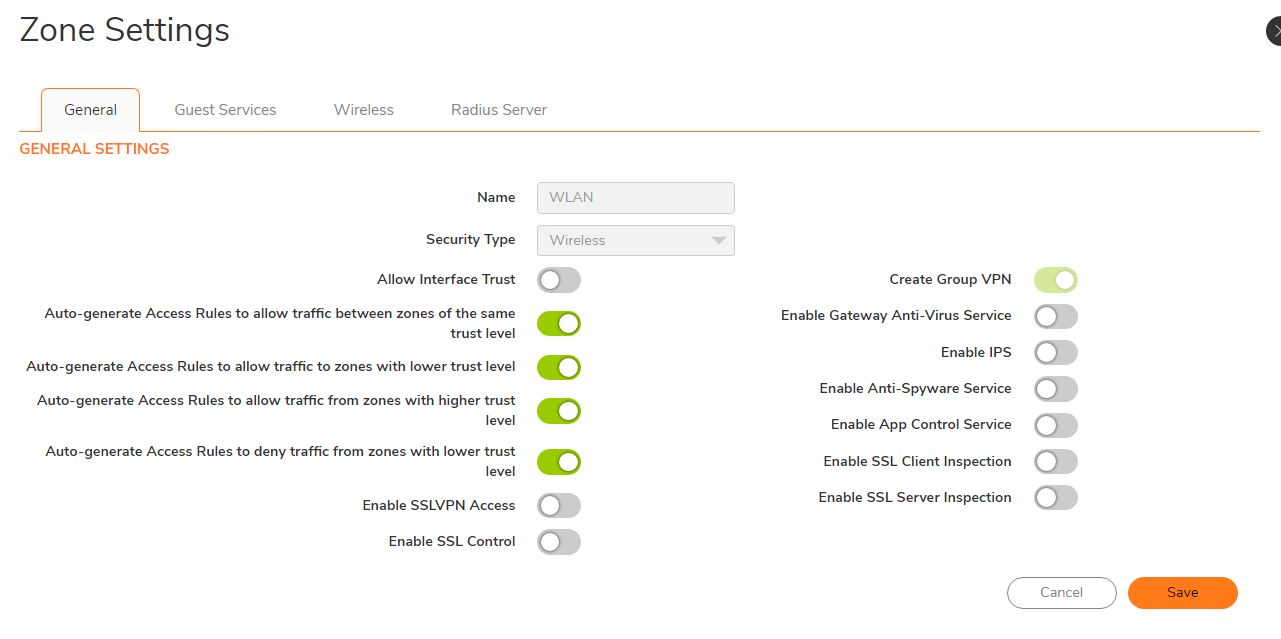Open the Wireless tab
This screenshot has width=1281, height=639.
(364, 110)
